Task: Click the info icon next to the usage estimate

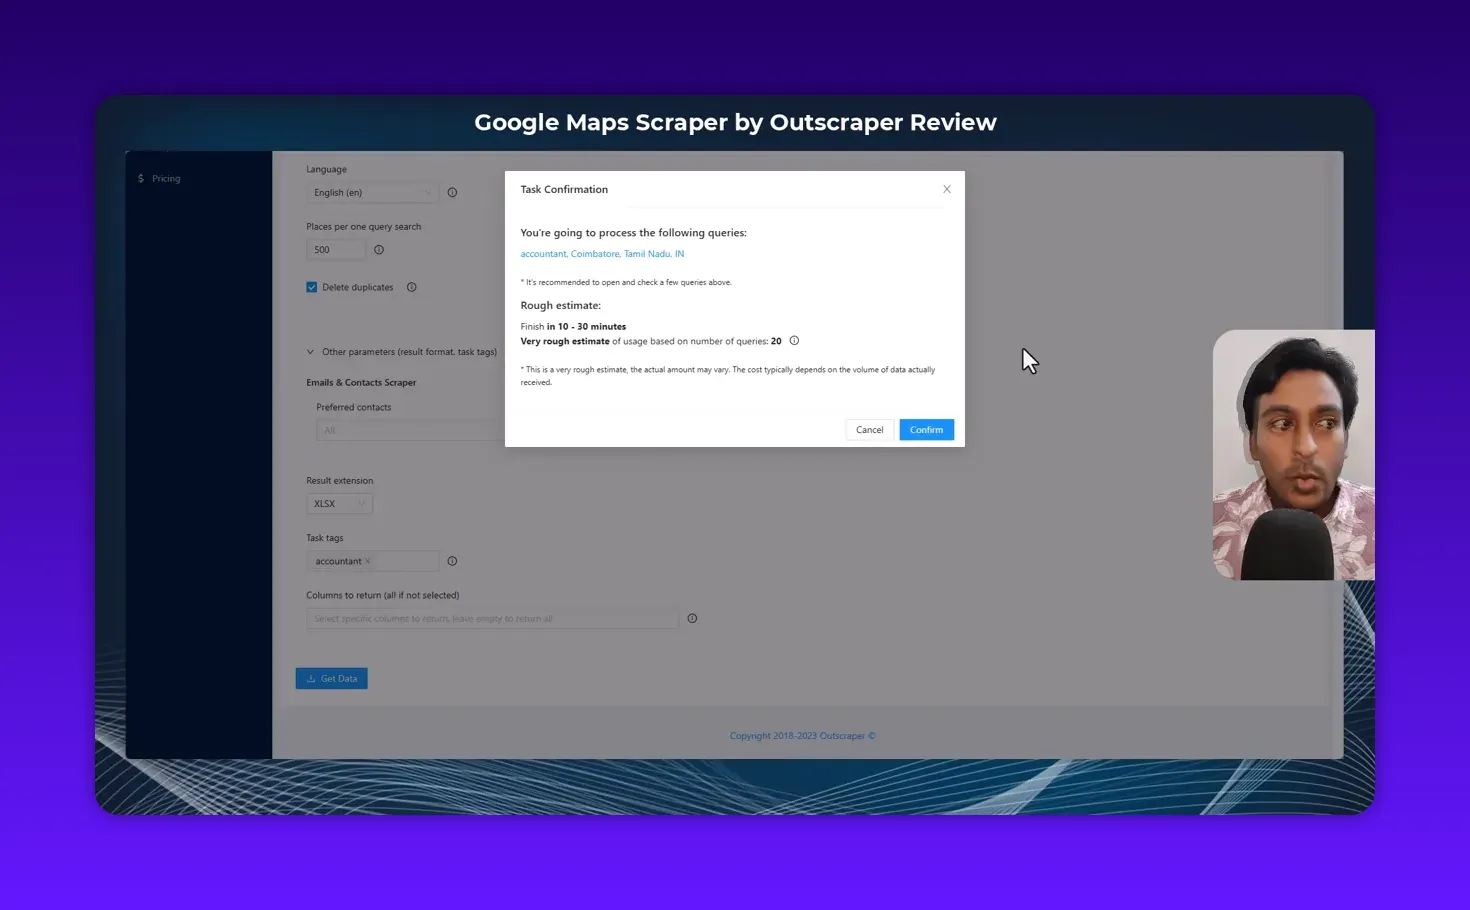Action: point(793,341)
